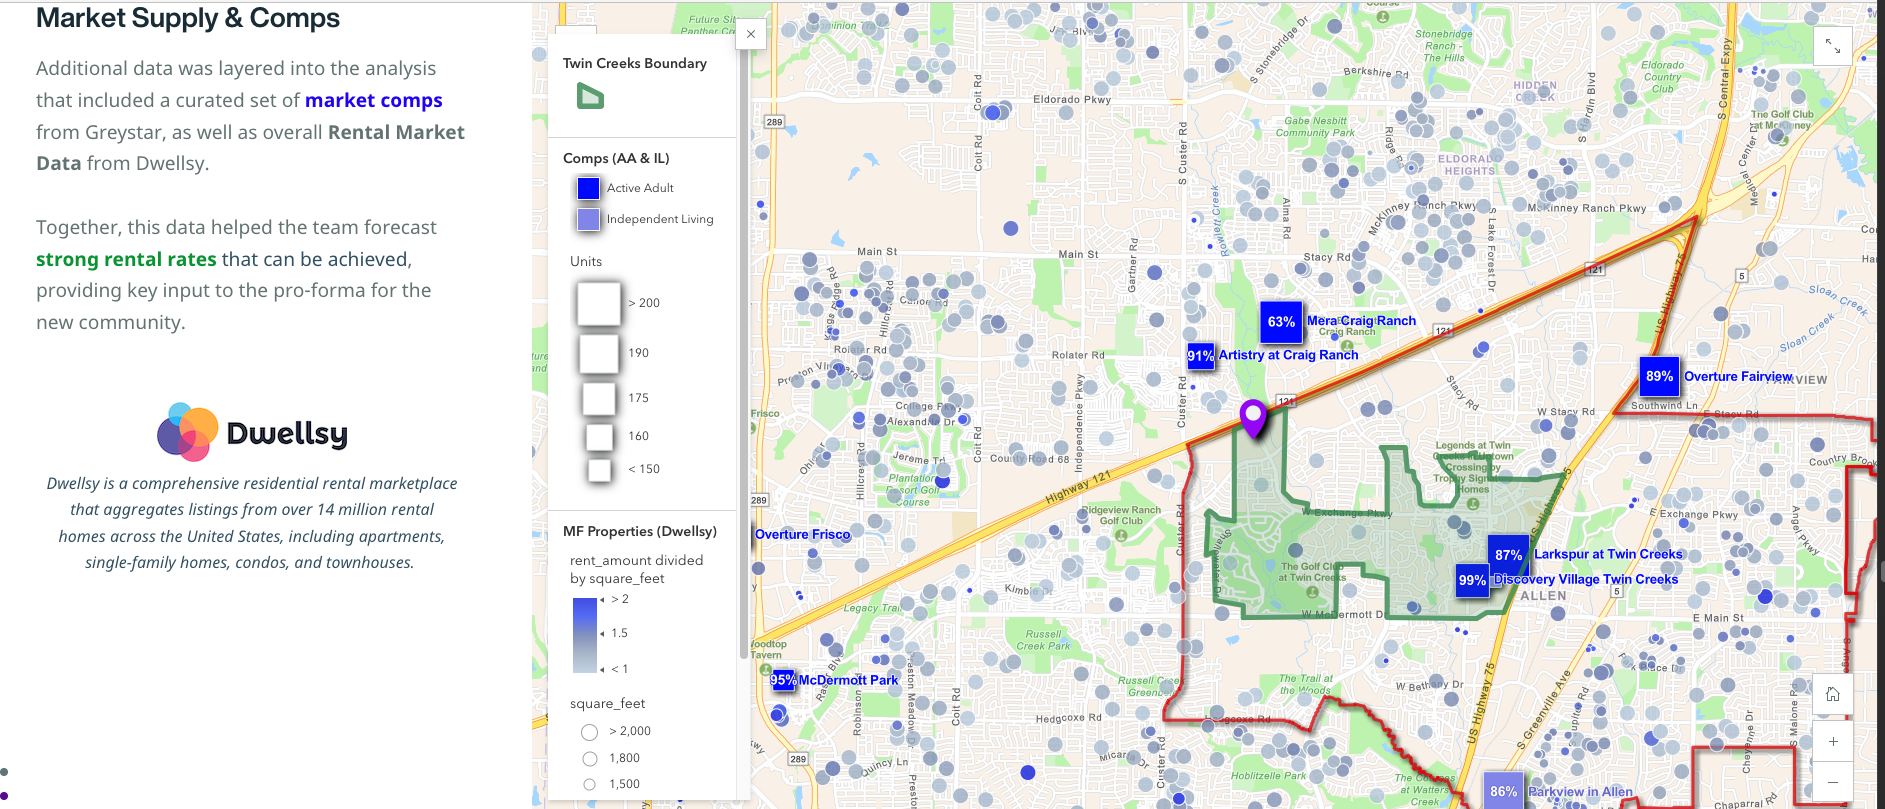Click the Highway 121 road label
Image resolution: width=1885 pixels, height=809 pixels.
pos(1078,487)
